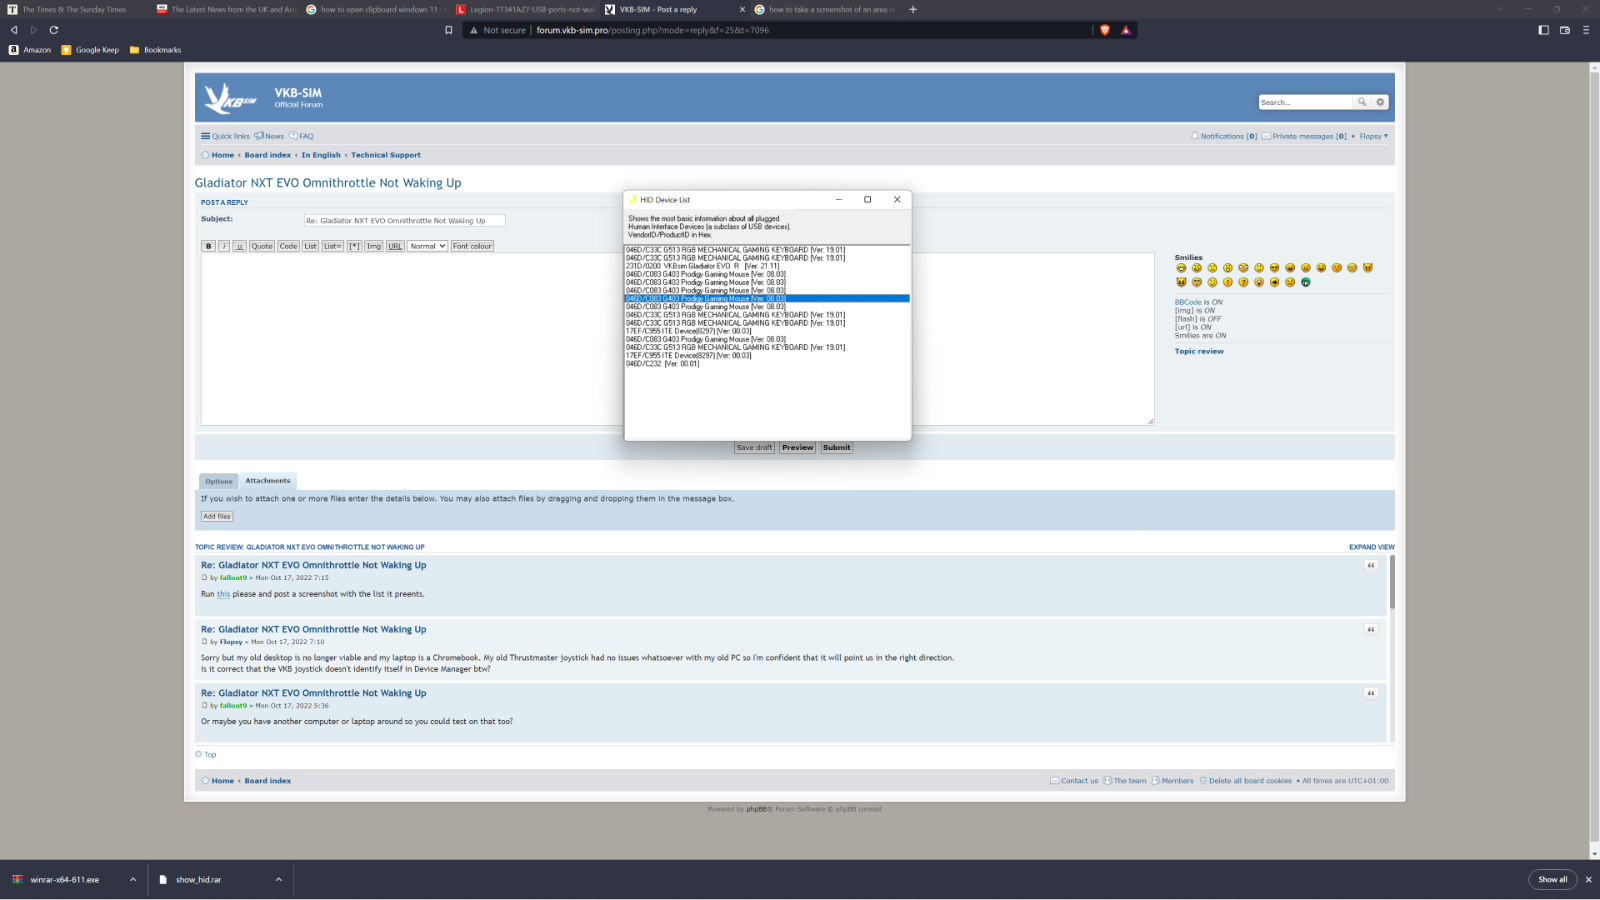Expand the Flopsy user menu

tap(1373, 136)
